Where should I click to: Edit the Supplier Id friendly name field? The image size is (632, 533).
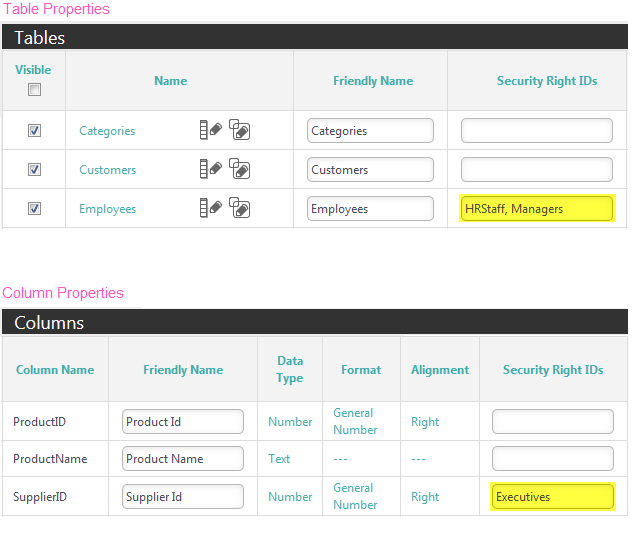[x=183, y=496]
